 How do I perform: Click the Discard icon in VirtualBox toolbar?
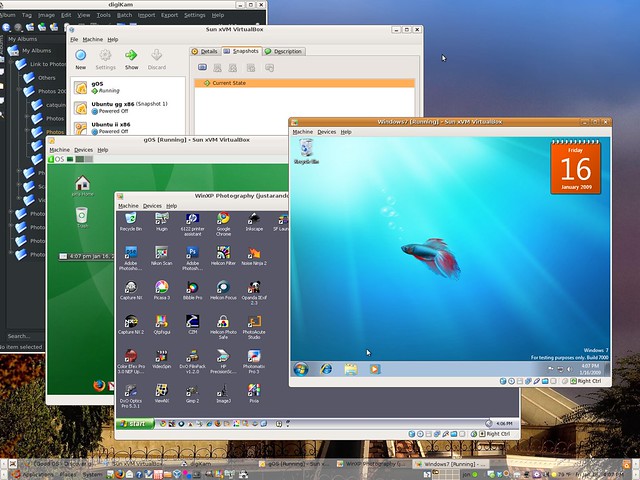tap(157, 55)
